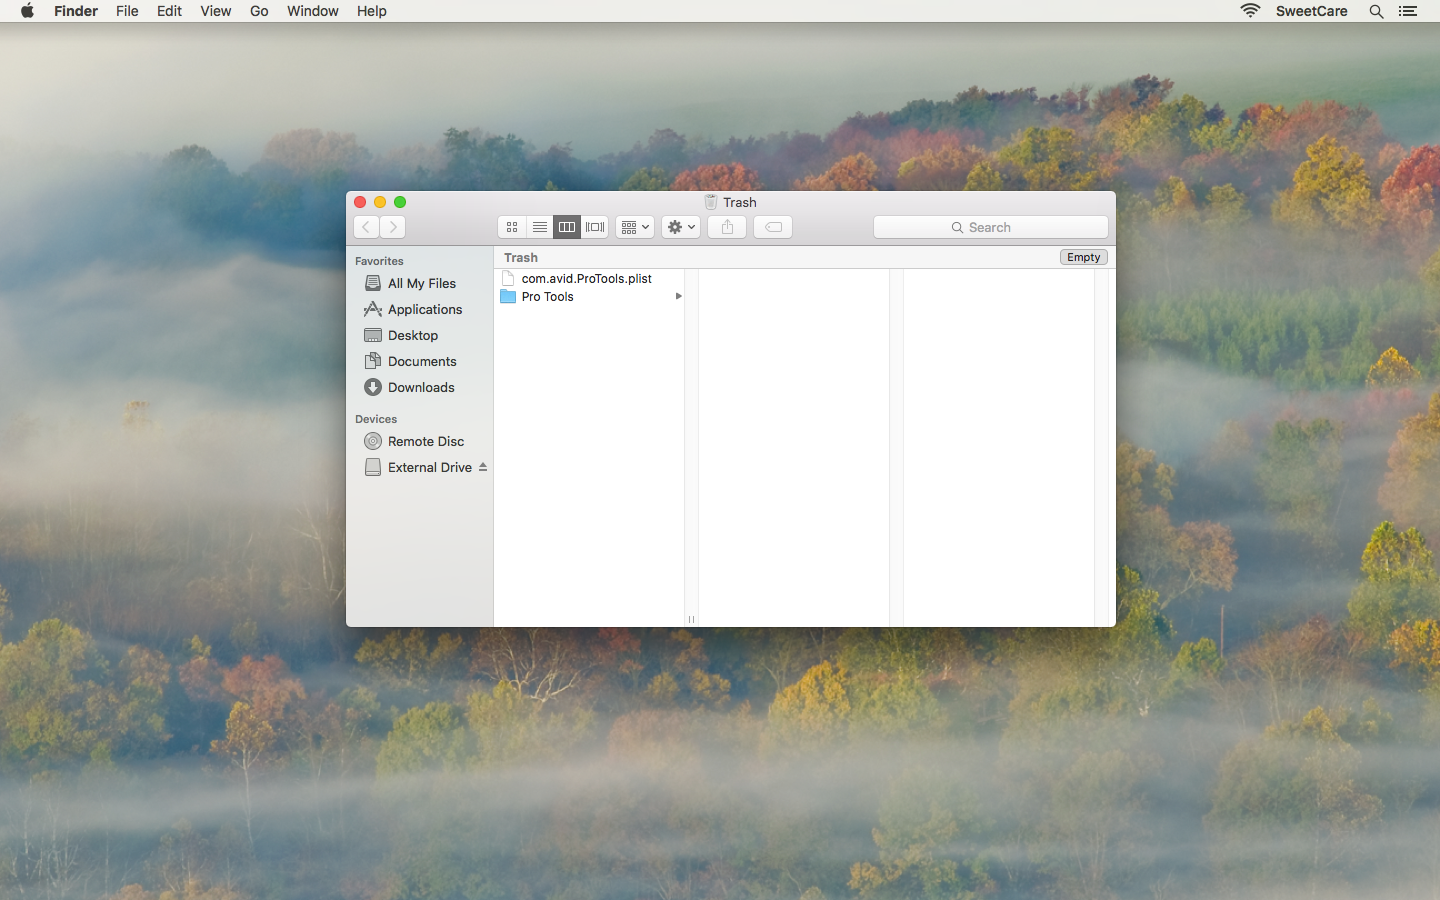Open the Notification Center icon
Image resolution: width=1440 pixels, height=900 pixels.
click(1408, 11)
